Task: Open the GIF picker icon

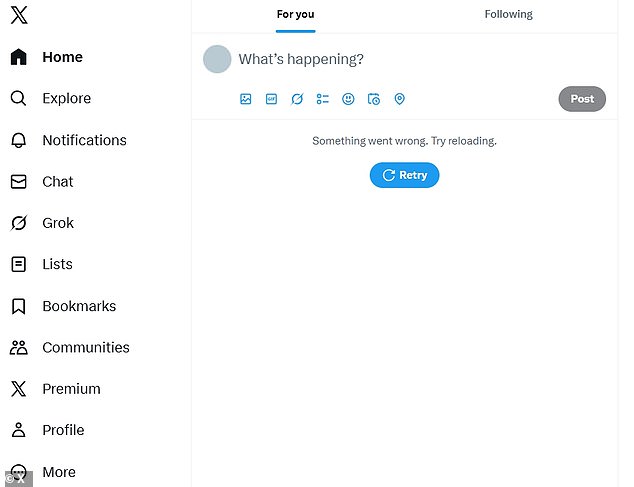Action: click(x=271, y=99)
